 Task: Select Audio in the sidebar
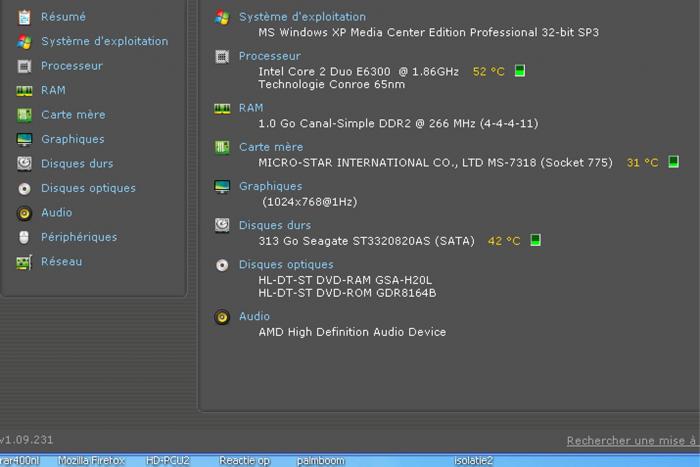pos(57,213)
